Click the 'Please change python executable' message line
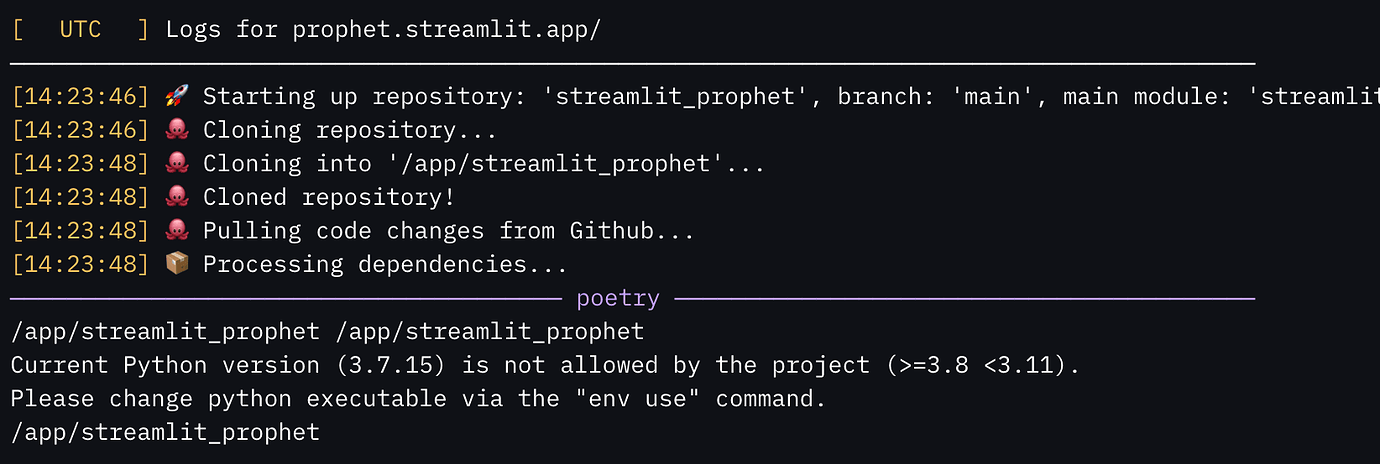This screenshot has width=1380, height=464. click(x=419, y=398)
